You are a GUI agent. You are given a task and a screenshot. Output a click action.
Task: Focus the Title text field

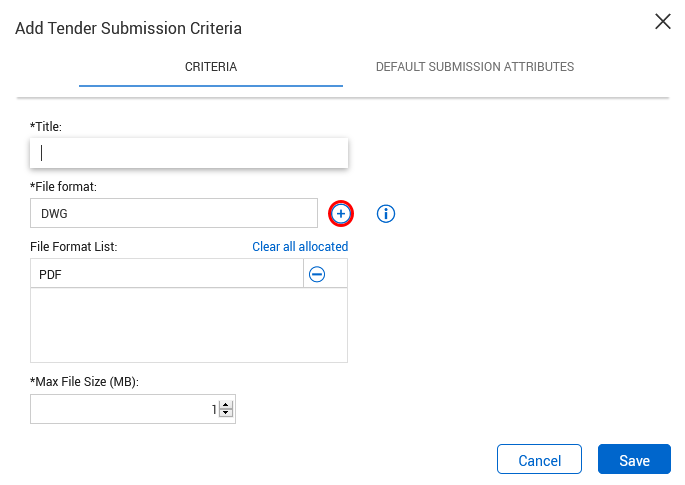pyautogui.click(x=189, y=153)
